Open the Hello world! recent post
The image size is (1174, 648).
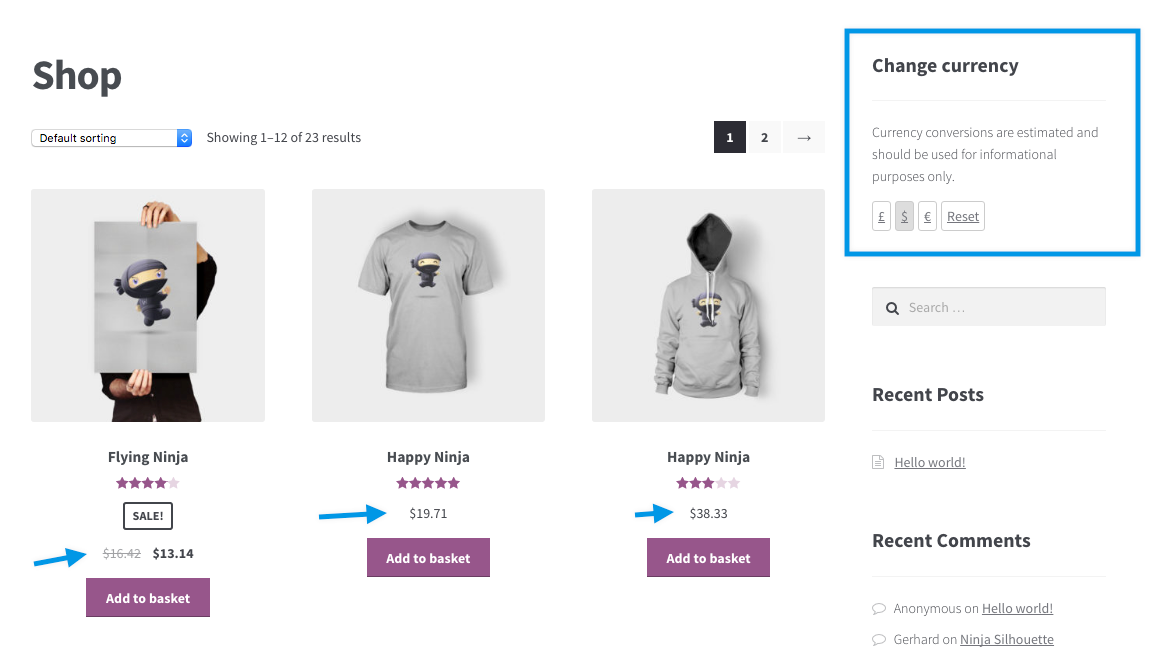[930, 462]
